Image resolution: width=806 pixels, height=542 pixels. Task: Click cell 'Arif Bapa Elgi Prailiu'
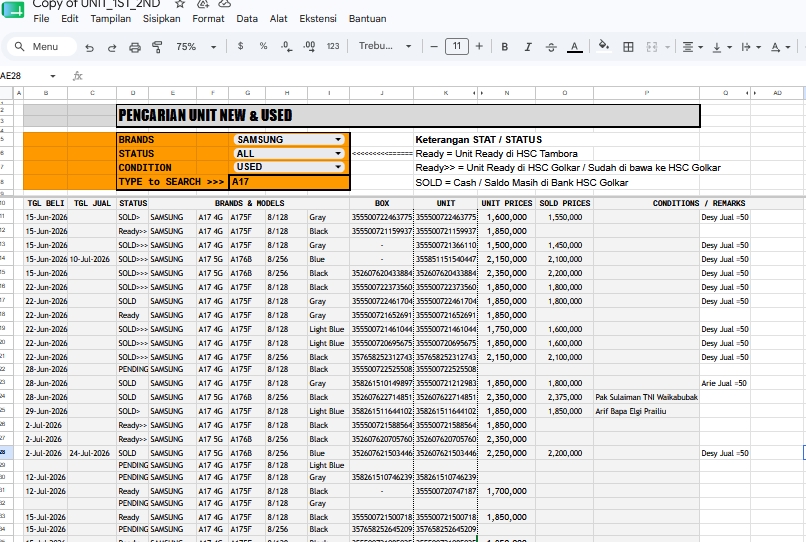646,411
